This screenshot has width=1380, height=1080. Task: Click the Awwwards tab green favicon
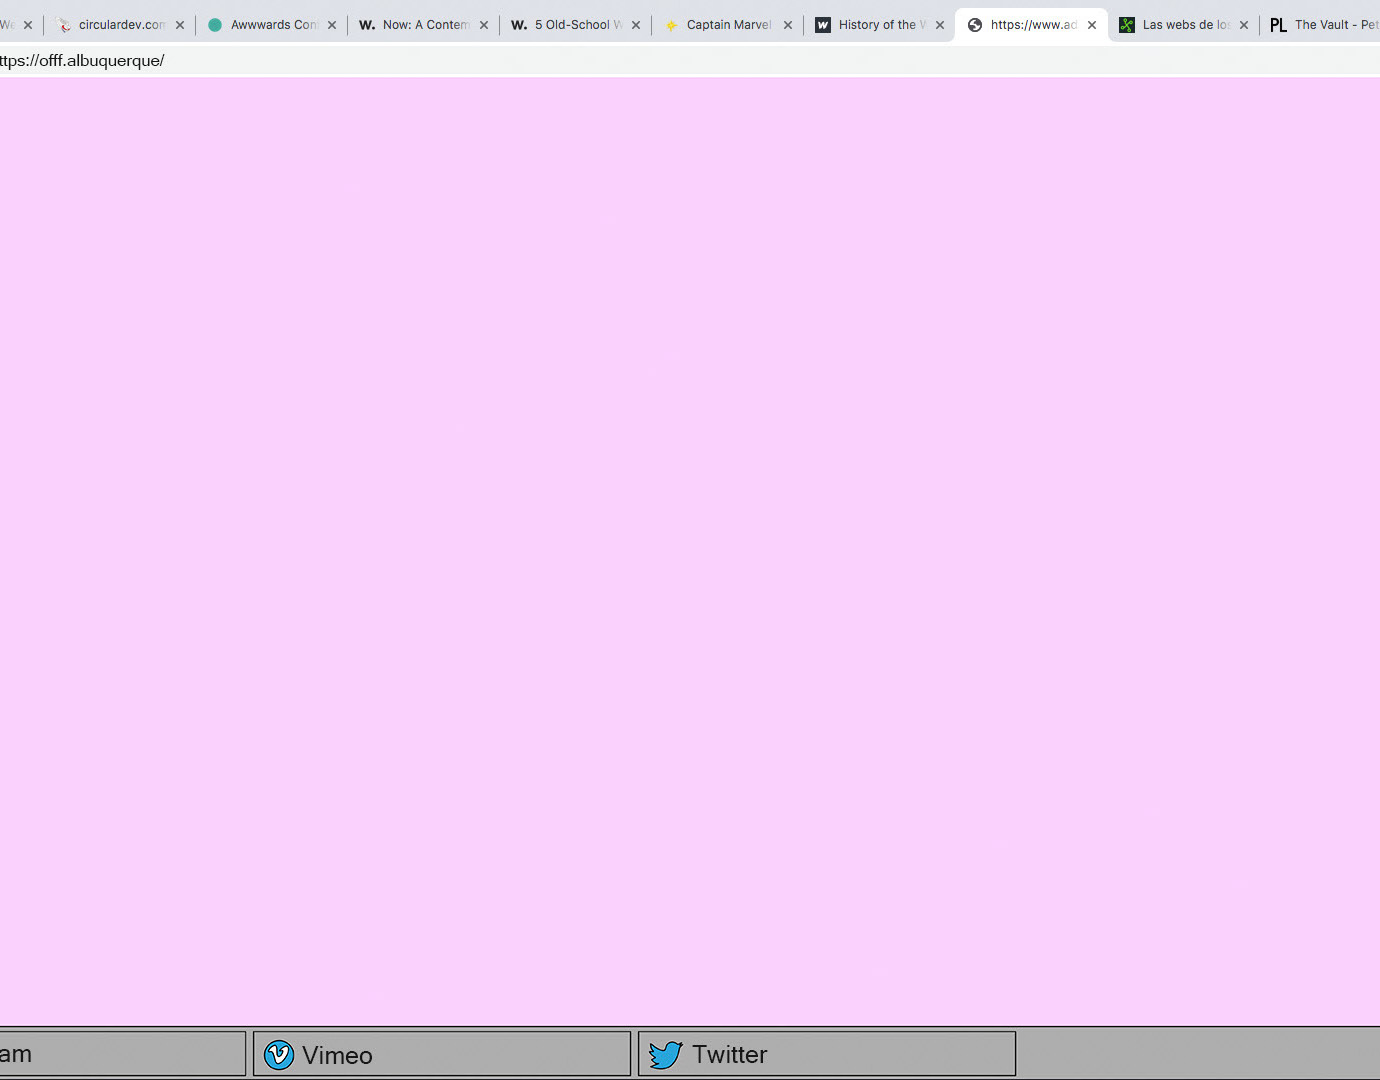(215, 25)
